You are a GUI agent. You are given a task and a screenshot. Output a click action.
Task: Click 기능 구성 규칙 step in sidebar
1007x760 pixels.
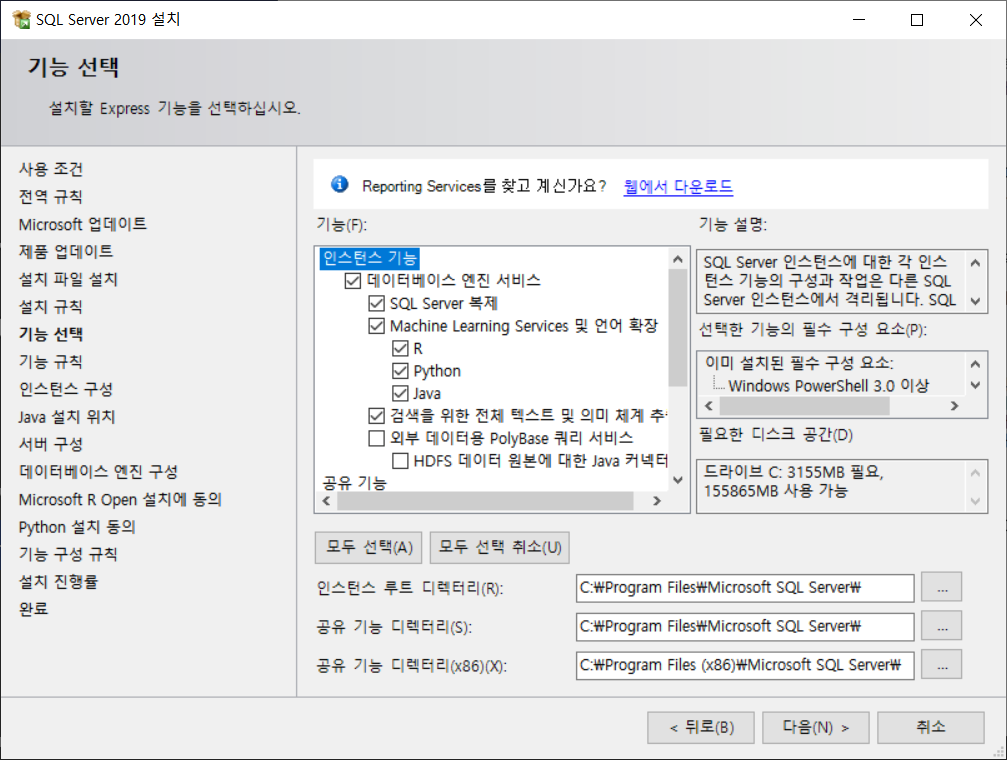[x=68, y=554]
